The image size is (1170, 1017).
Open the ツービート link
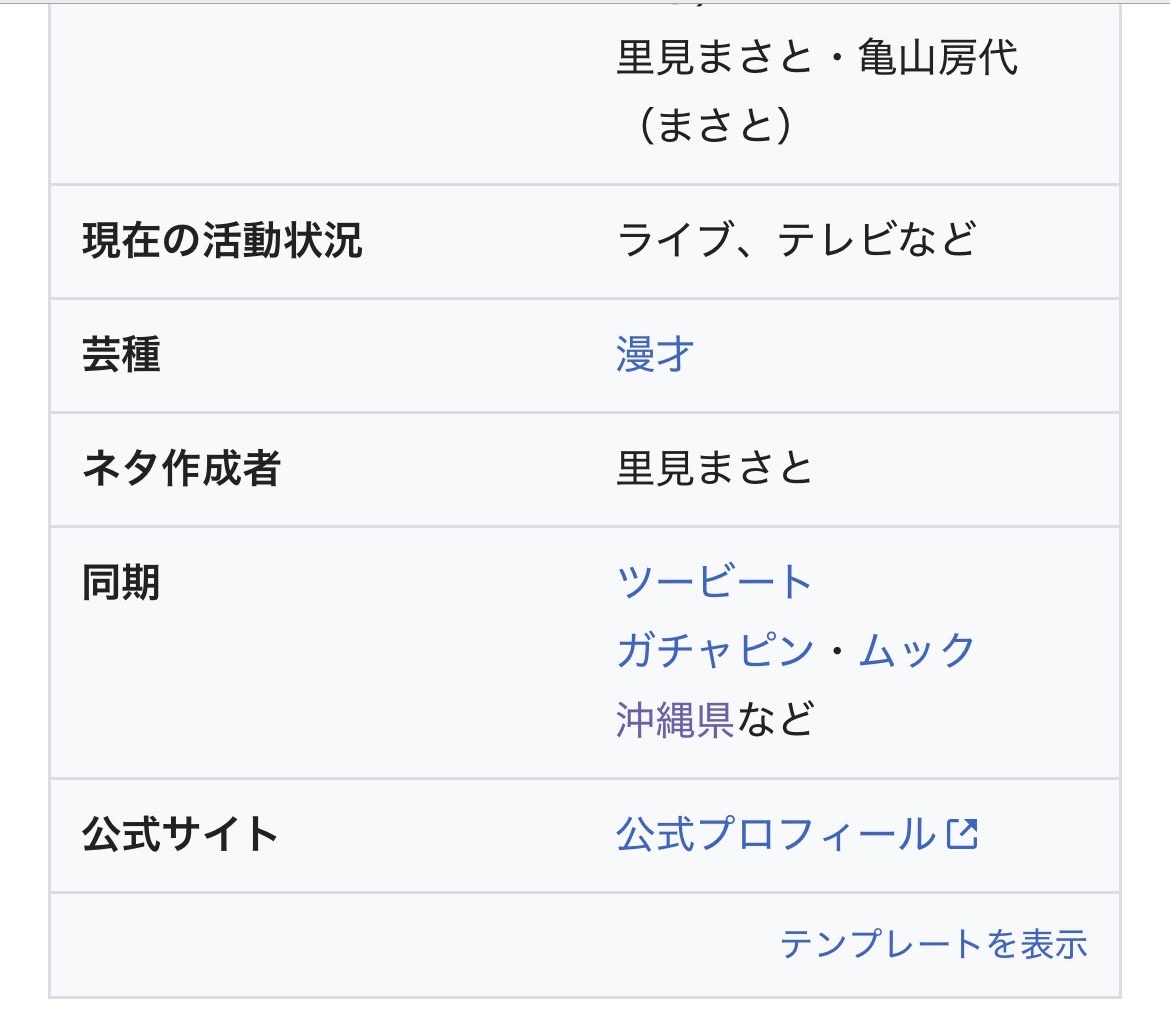(x=713, y=582)
